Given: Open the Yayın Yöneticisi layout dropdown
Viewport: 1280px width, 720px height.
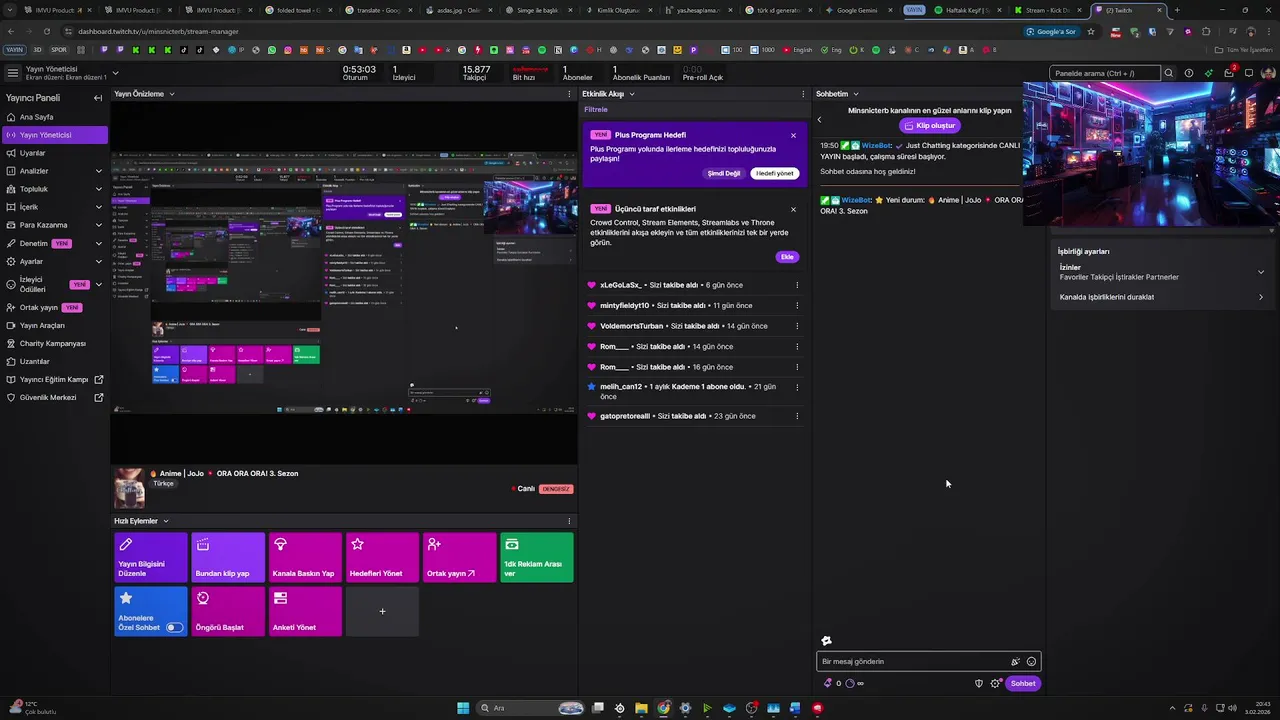Looking at the screenshot, I should [115, 72].
